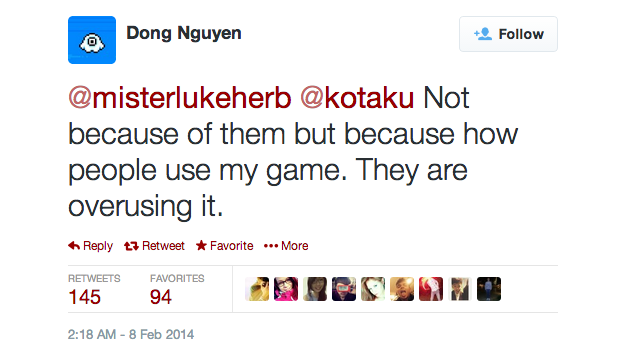This screenshot has height=360, width=640.
Task: Open the last dark user avatar
Action: coord(489,289)
